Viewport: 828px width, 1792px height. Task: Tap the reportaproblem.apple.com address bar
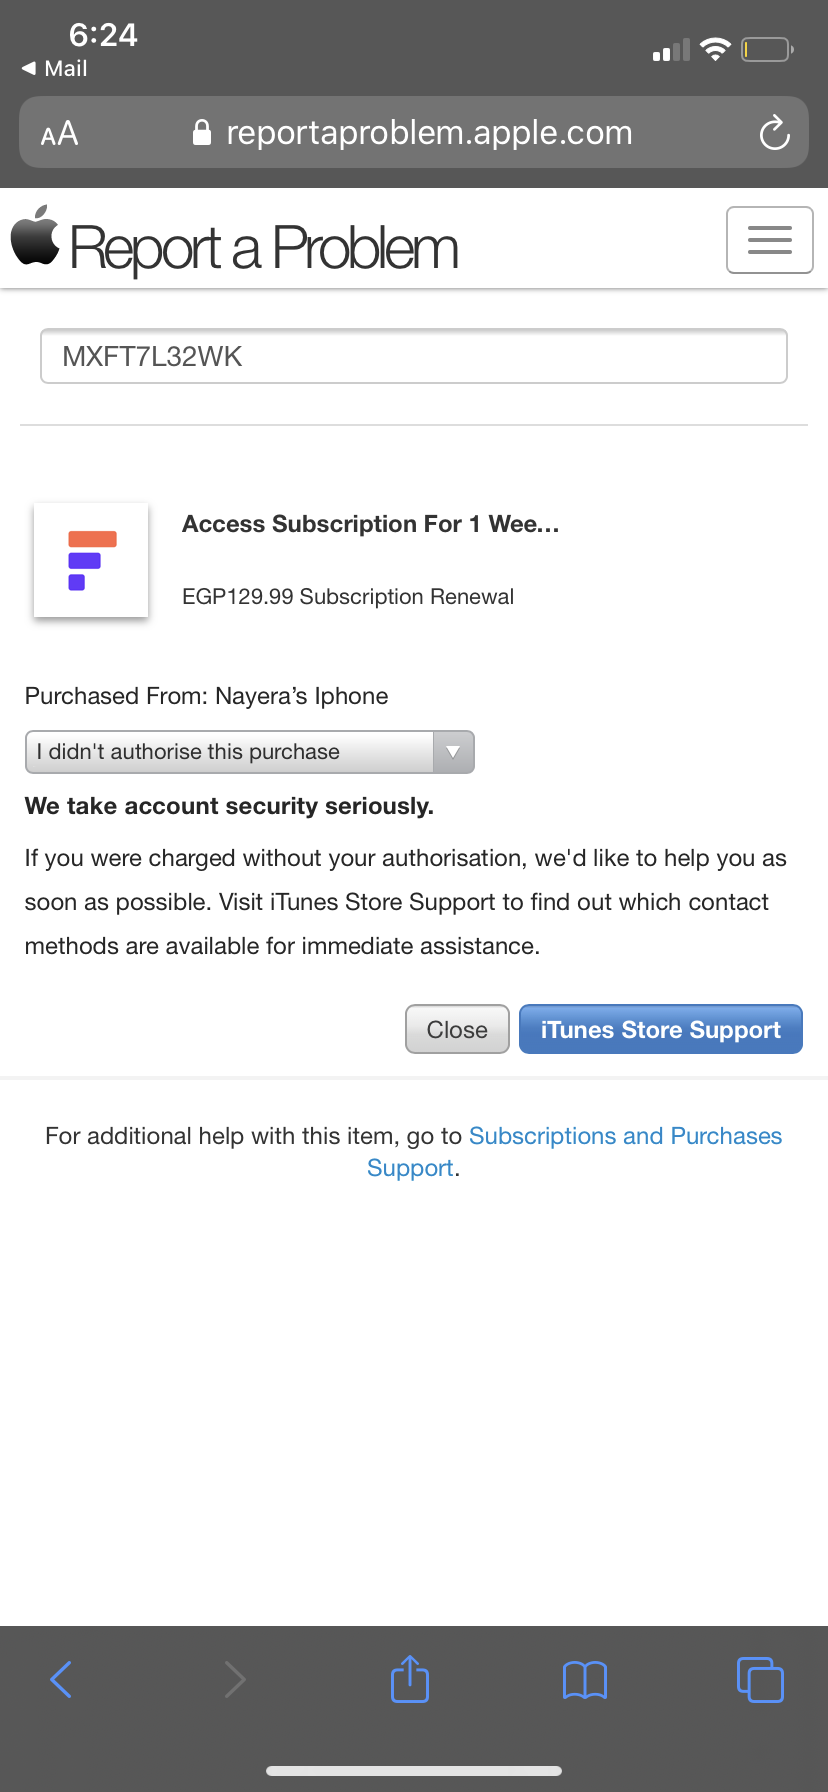pos(428,132)
